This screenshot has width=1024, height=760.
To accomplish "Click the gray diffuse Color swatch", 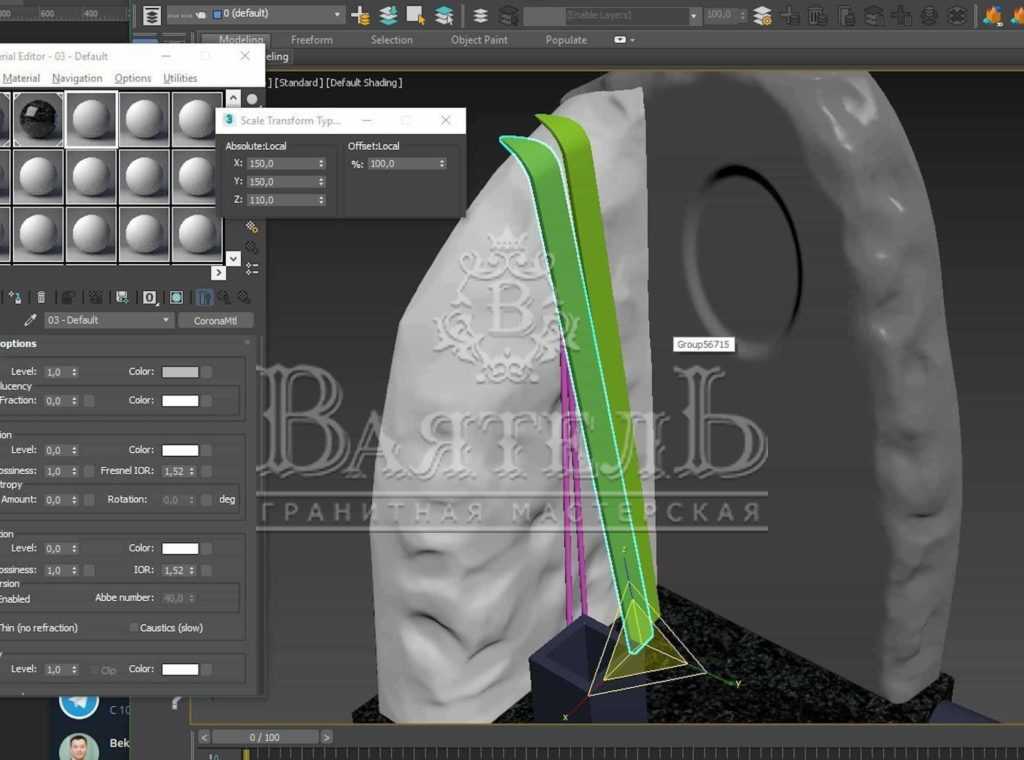I will (180, 372).
